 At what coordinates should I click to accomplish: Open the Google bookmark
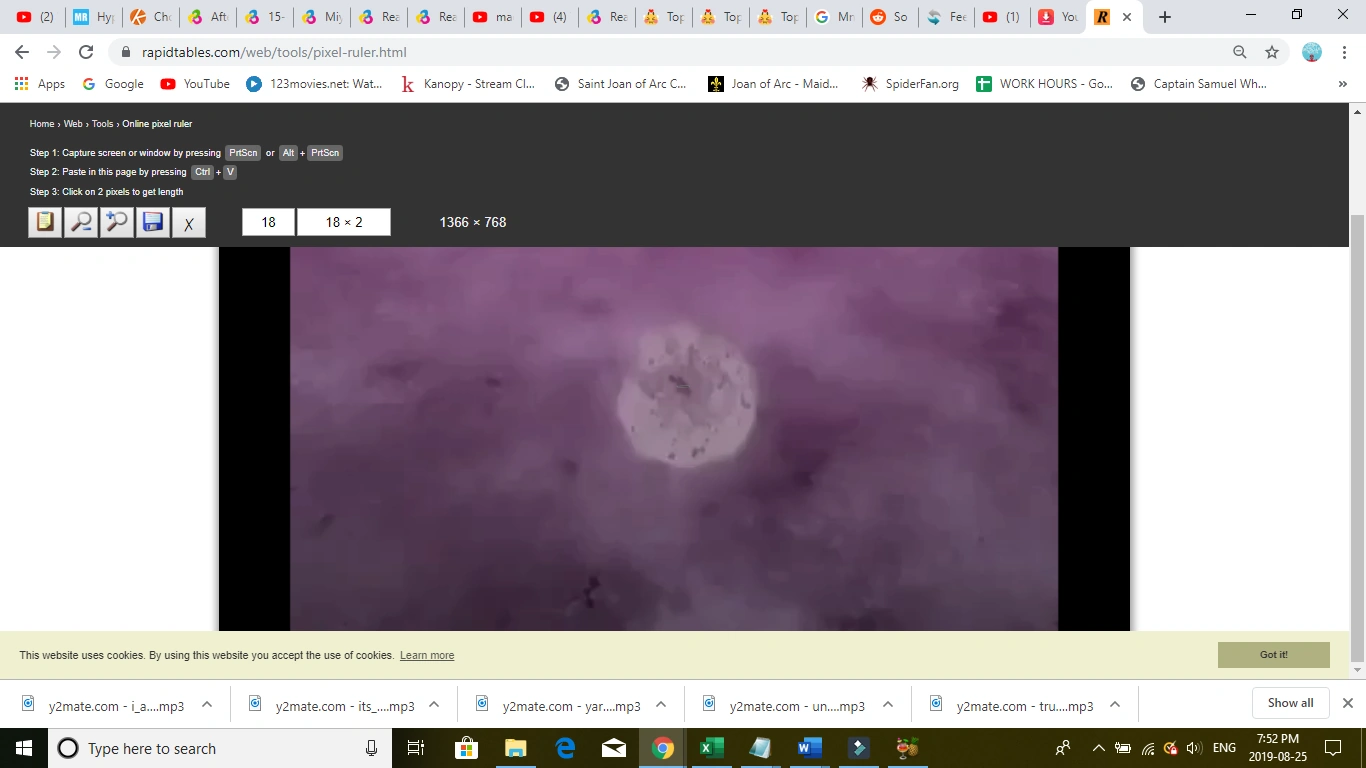[x=113, y=84]
